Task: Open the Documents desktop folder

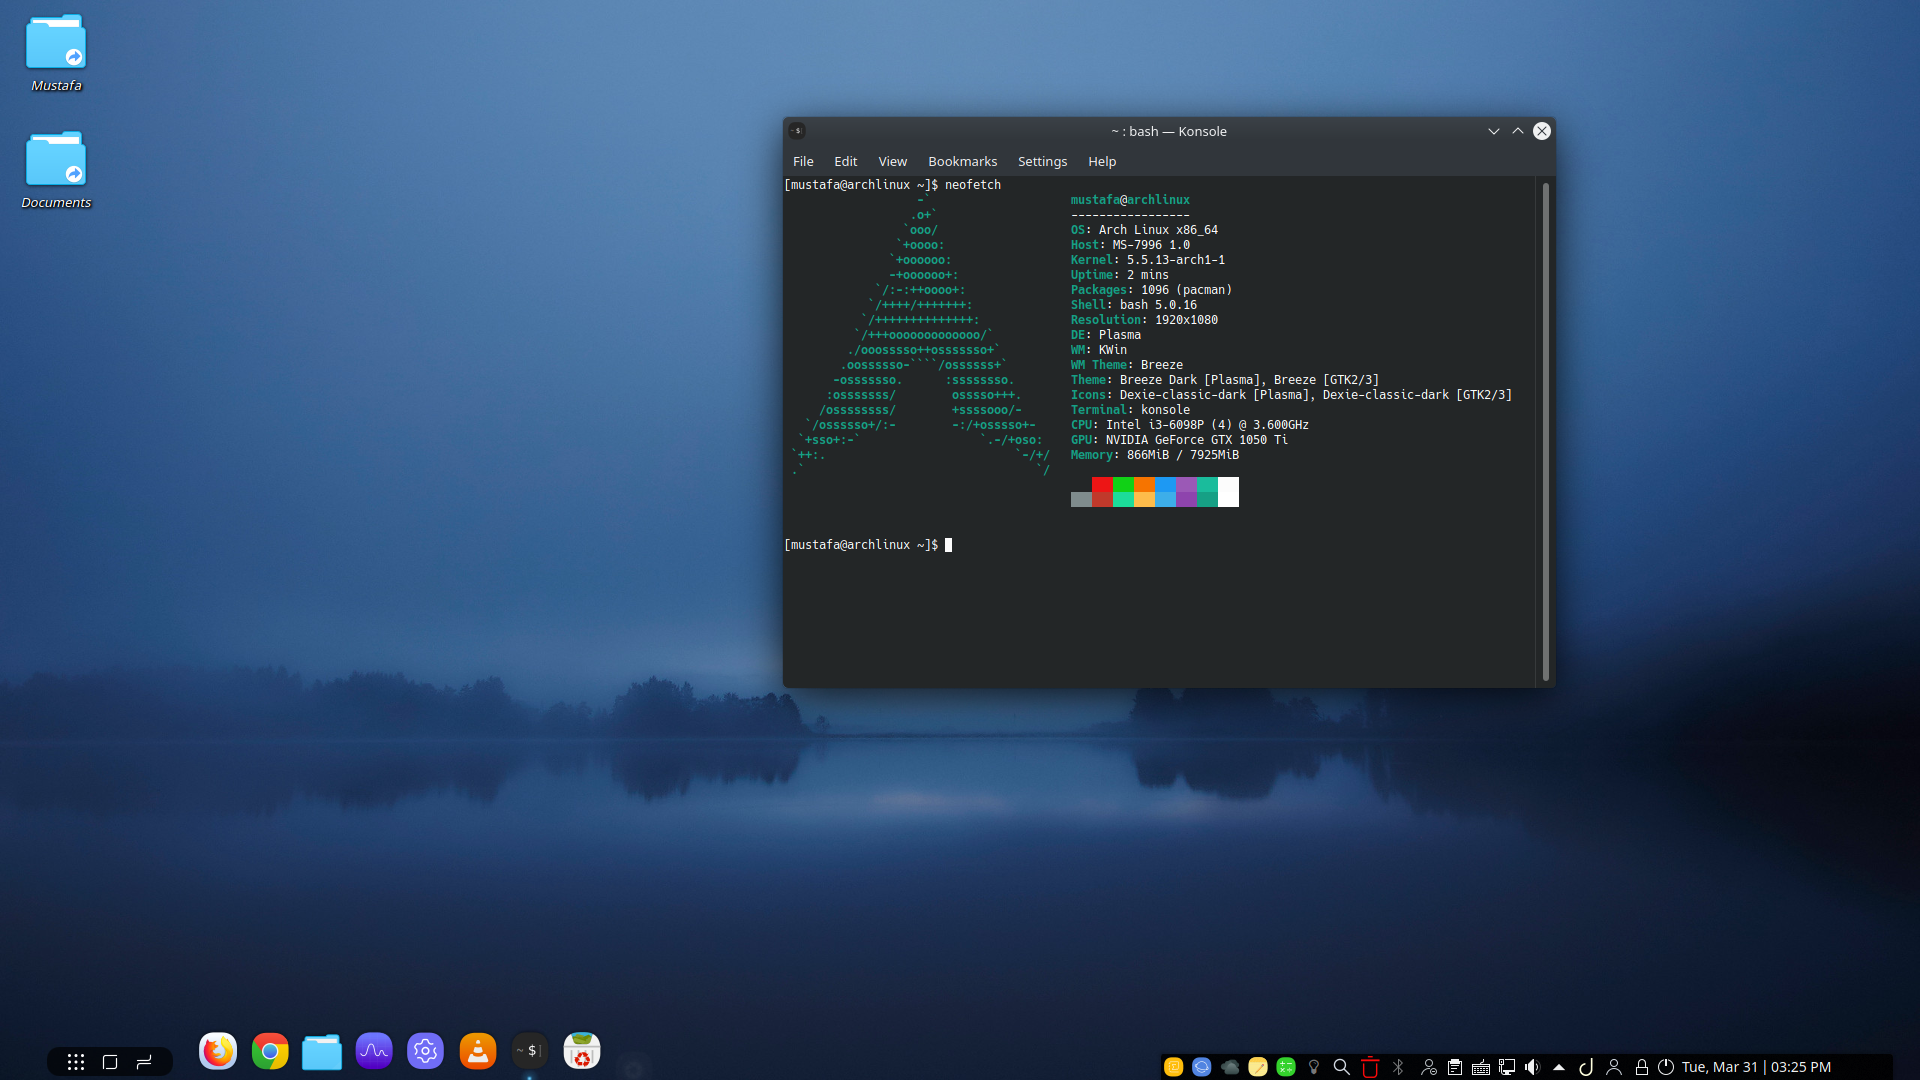Action: point(56,170)
